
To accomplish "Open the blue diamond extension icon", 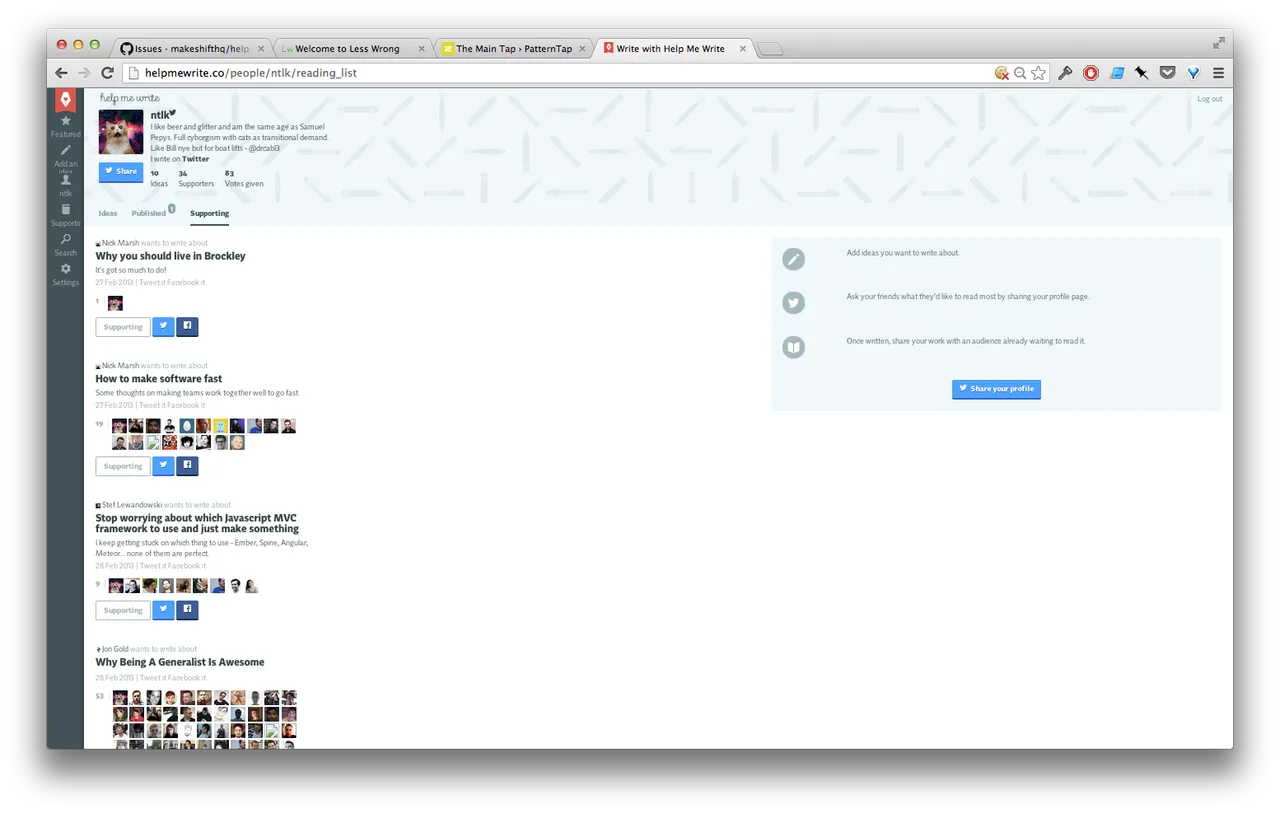I will 1193,73.
